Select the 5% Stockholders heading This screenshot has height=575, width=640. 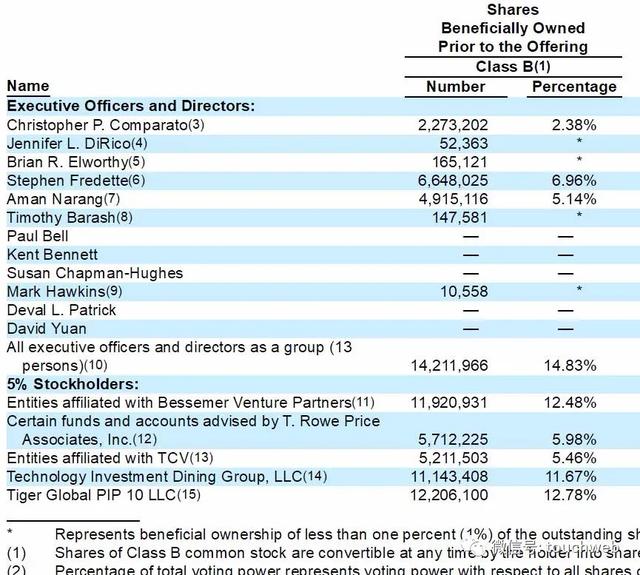point(73,384)
